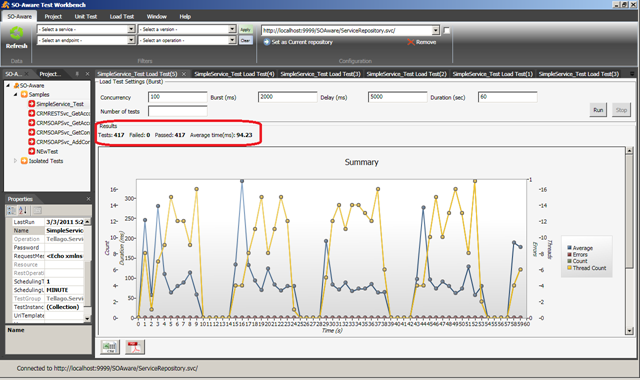Select the NEwTest tree node
The height and width of the screenshot is (380, 640).
[47, 151]
